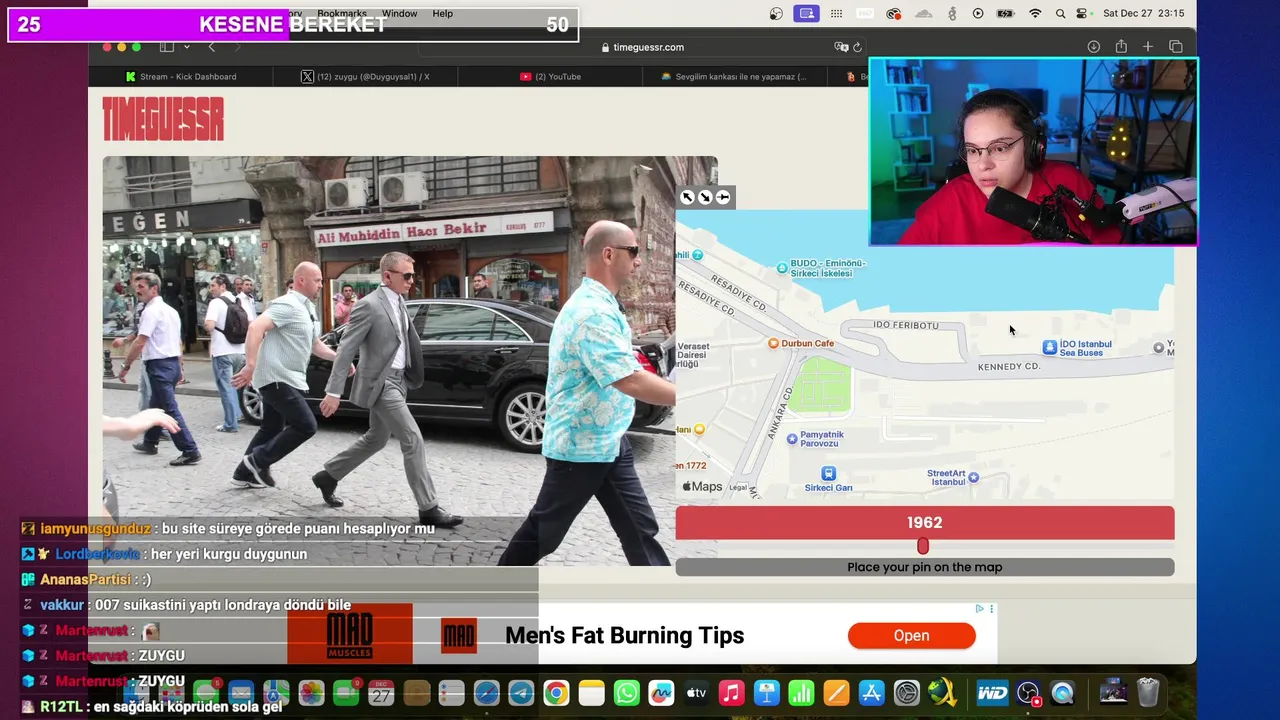Click the Sat Dec 27 23:15 clock
This screenshot has width=1280, height=720.
click(1143, 13)
